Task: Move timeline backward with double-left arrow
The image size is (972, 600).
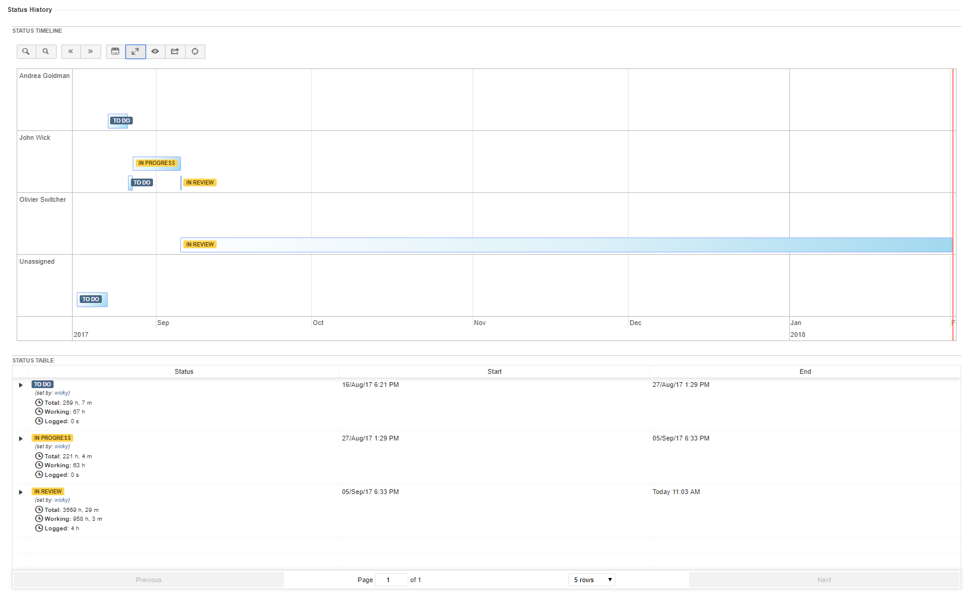Action: [x=71, y=52]
